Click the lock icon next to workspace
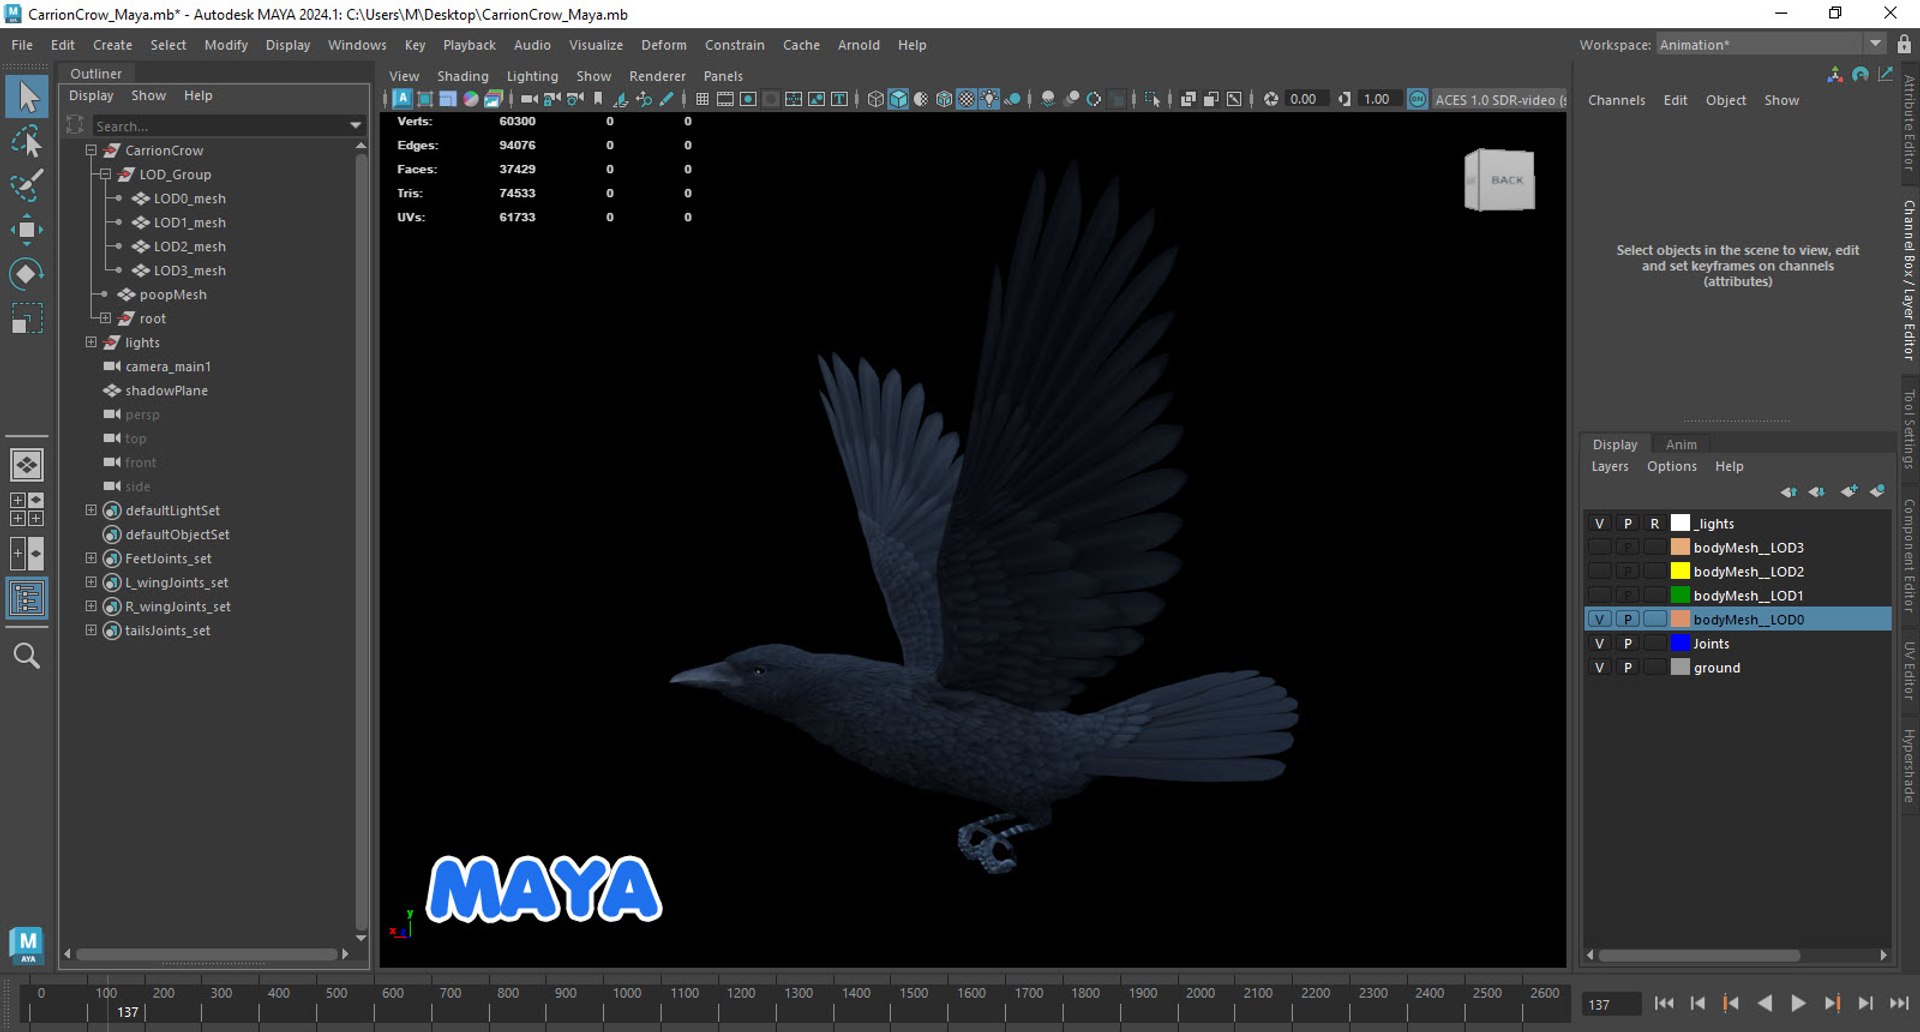Image resolution: width=1920 pixels, height=1032 pixels. click(x=1904, y=44)
